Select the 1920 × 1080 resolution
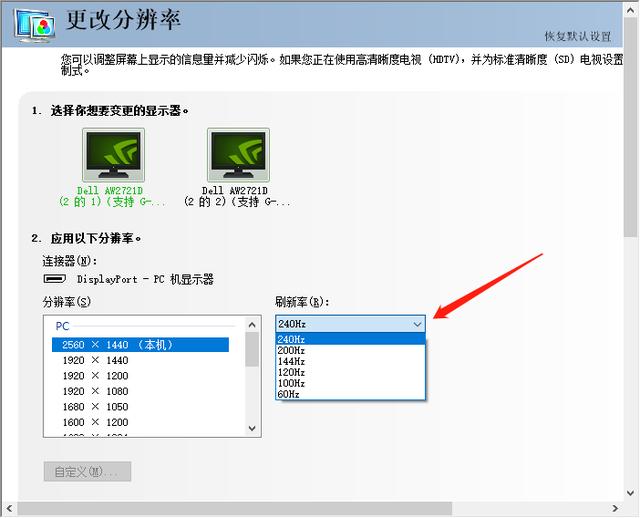The height and width of the screenshot is (518, 640). (x=140, y=391)
